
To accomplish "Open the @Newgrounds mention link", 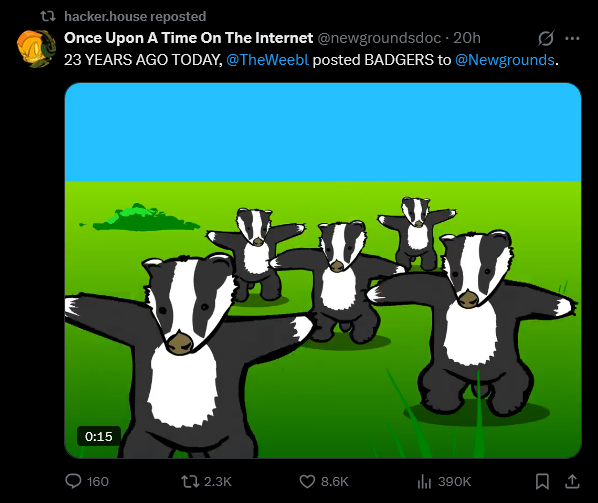I will pyautogui.click(x=505, y=60).
